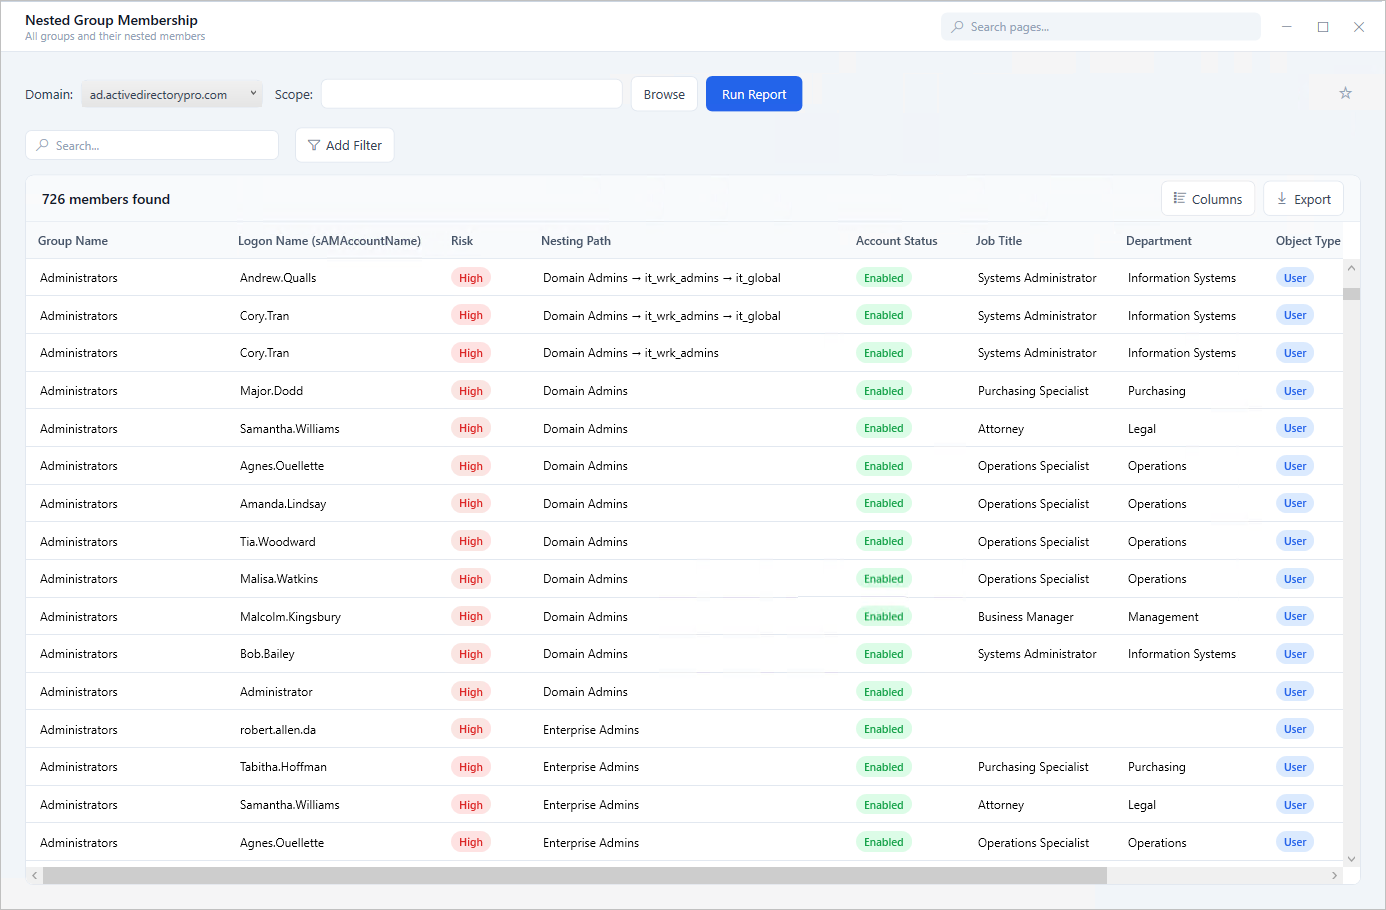The width and height of the screenshot is (1386, 910).
Task: Select the Andrew.Qualls logon name cell
Action: (278, 278)
